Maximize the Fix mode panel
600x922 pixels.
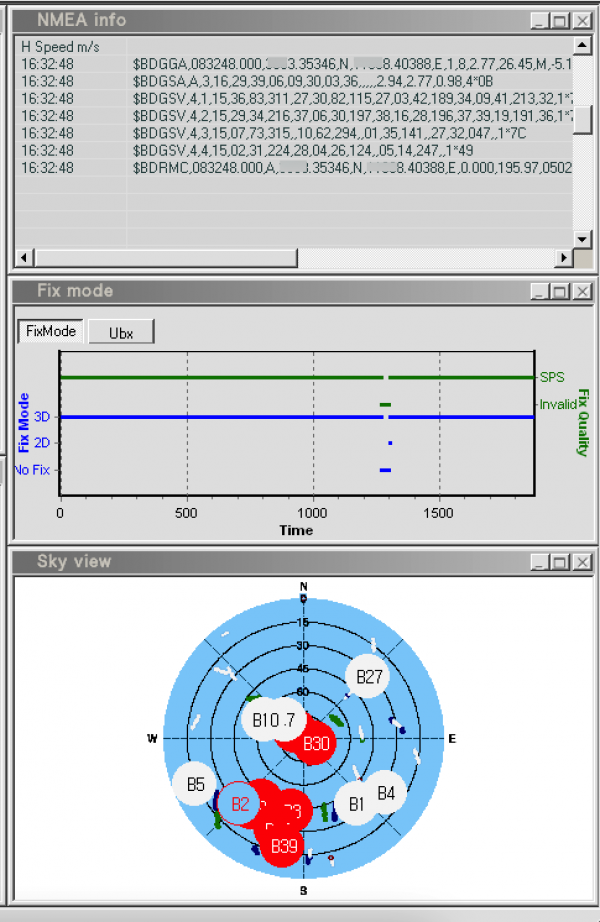pos(560,291)
